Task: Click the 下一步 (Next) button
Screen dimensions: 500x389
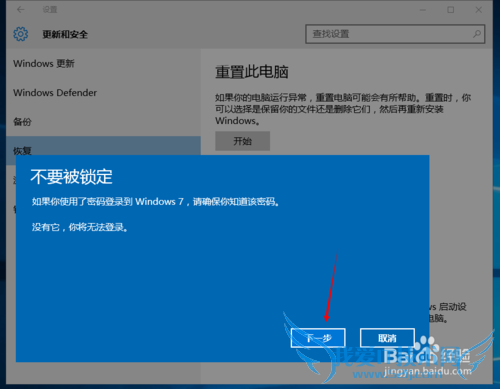Action: click(x=318, y=338)
